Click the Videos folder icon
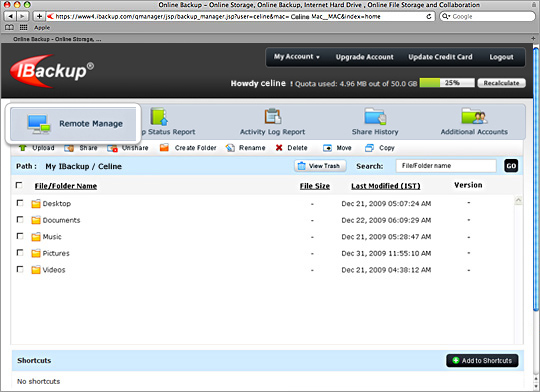 [36, 270]
